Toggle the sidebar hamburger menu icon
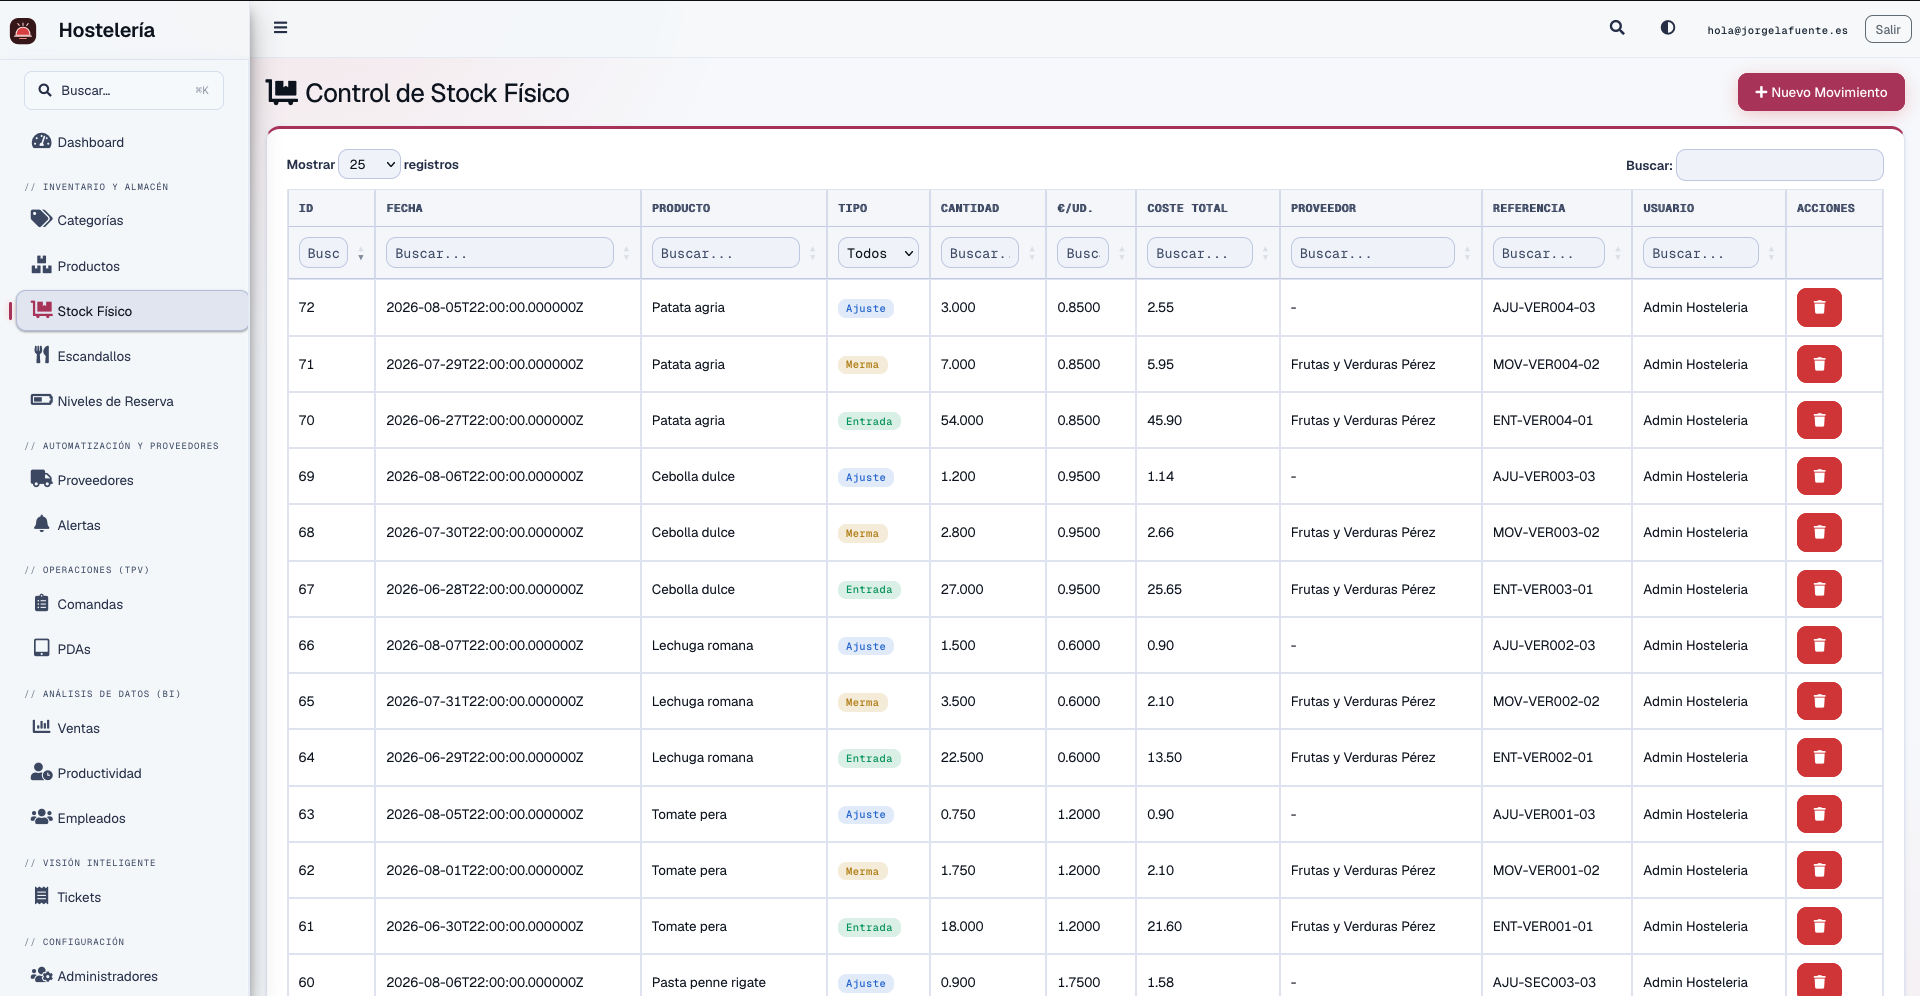 tap(281, 28)
